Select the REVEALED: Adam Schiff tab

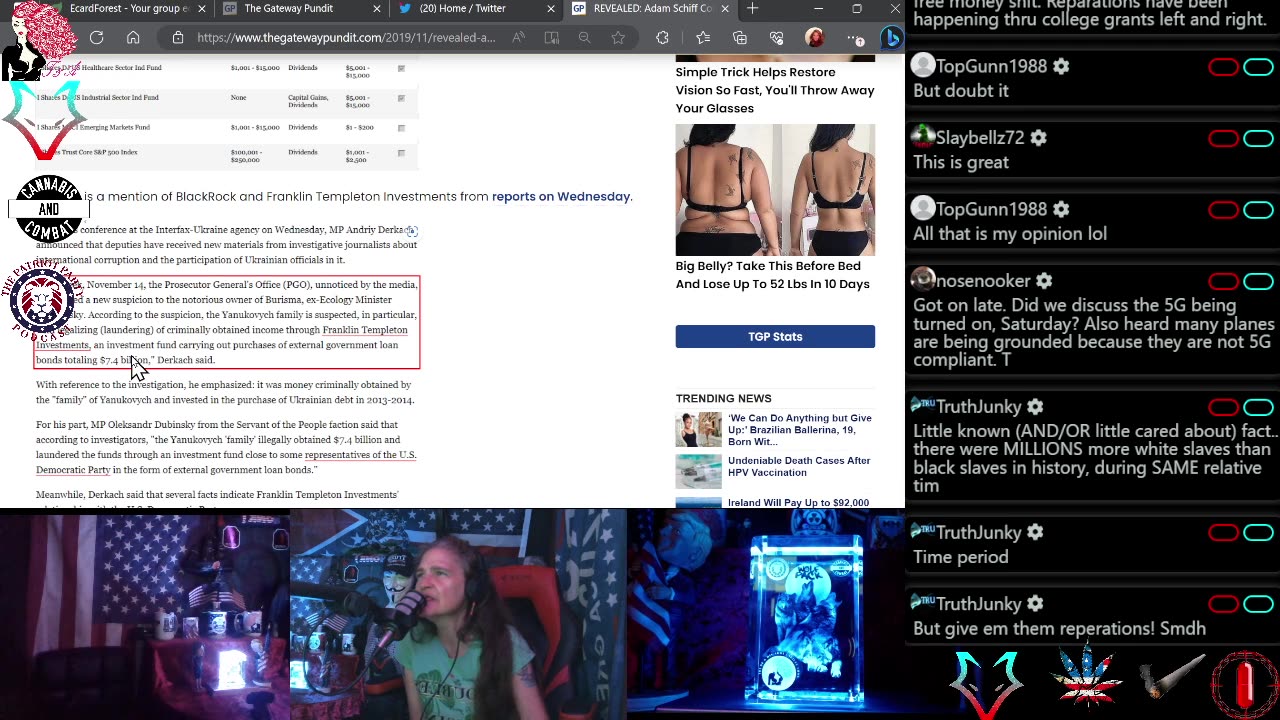point(649,9)
